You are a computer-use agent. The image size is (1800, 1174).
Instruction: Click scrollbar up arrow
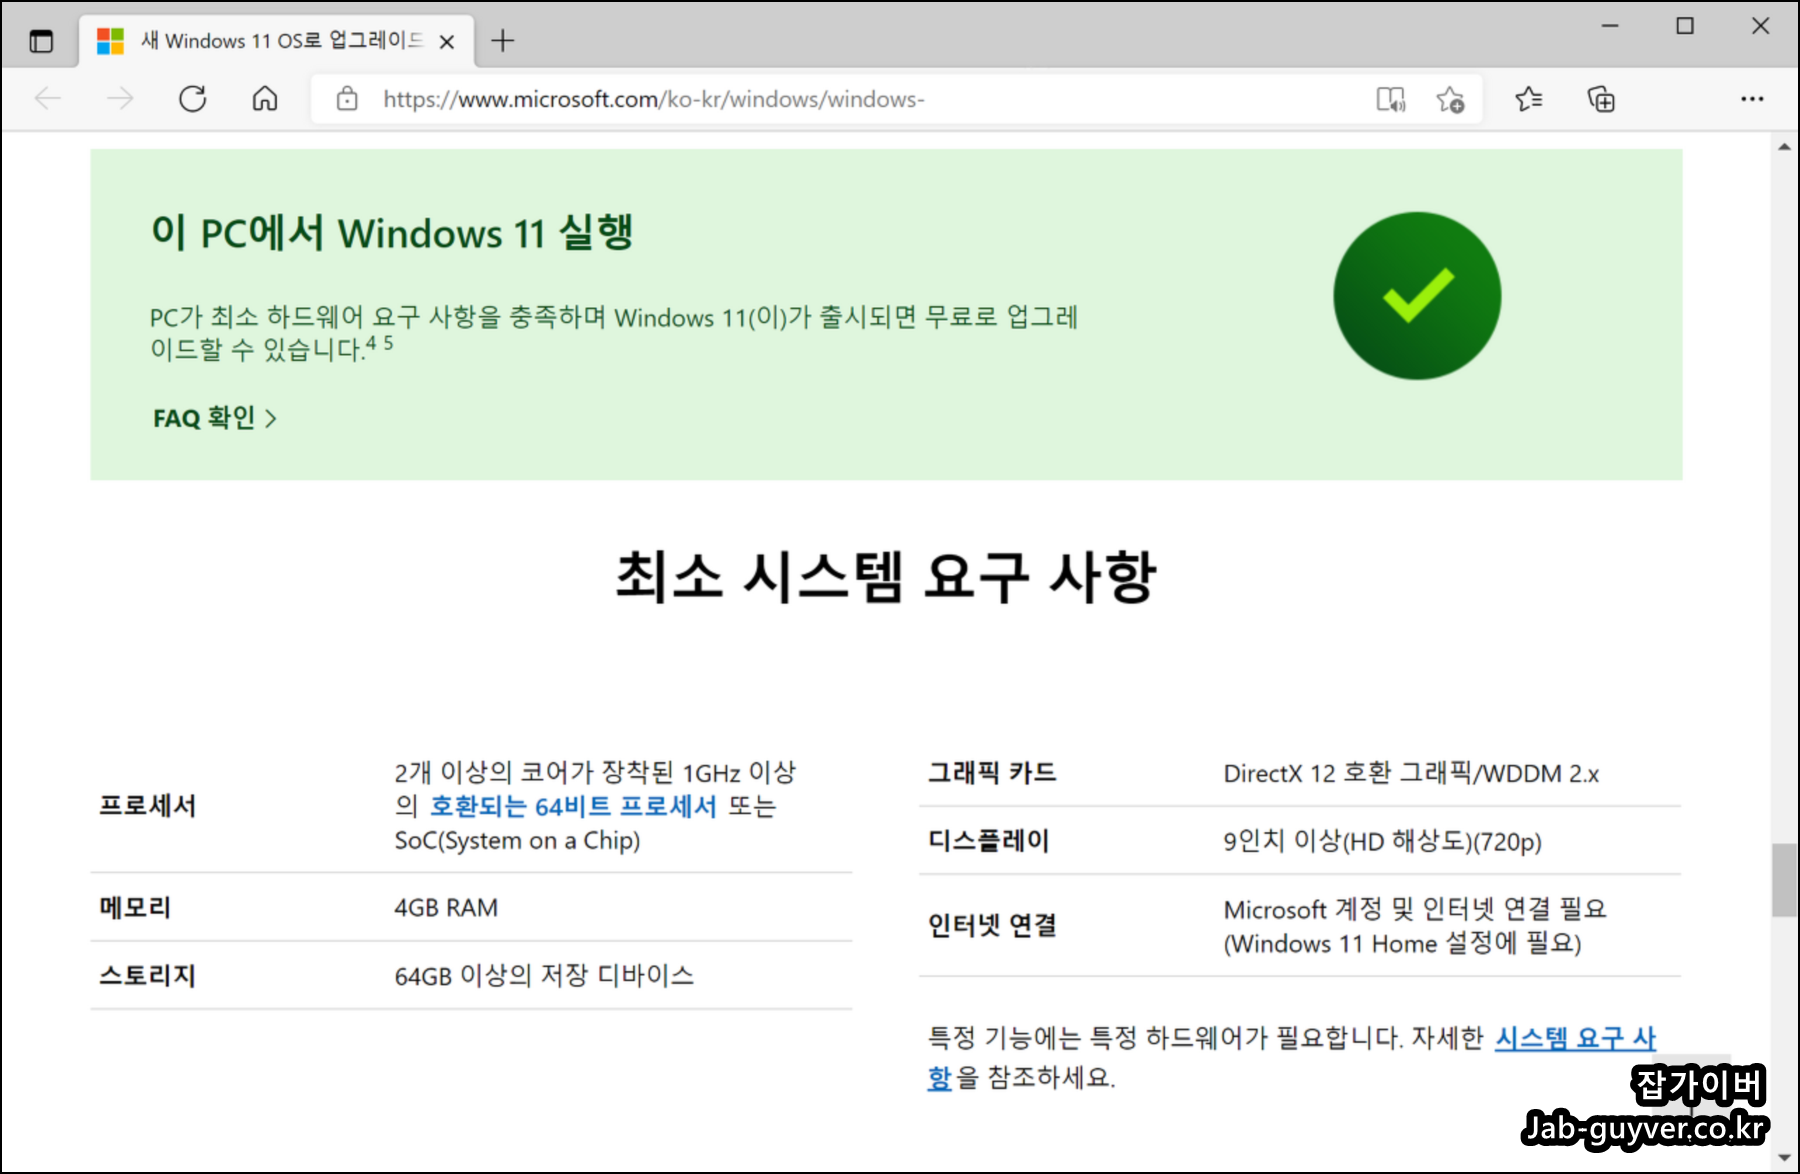click(x=1785, y=147)
